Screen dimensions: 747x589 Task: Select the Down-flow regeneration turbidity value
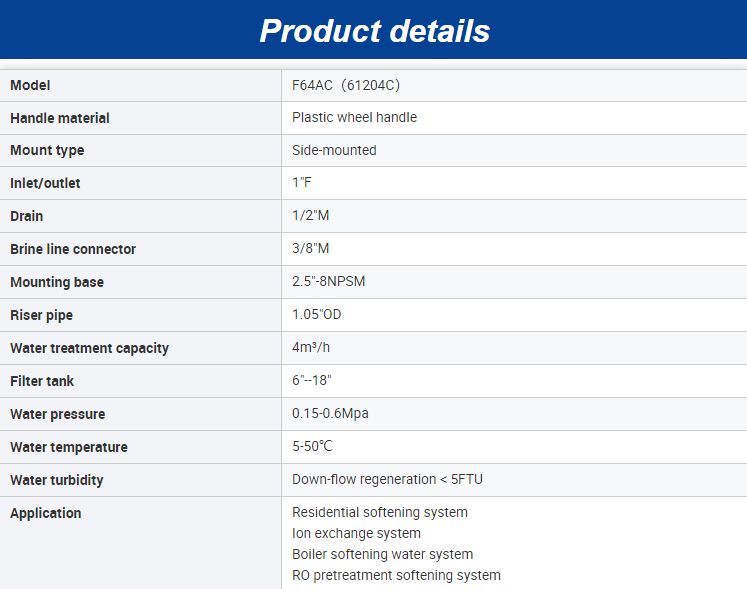click(387, 480)
